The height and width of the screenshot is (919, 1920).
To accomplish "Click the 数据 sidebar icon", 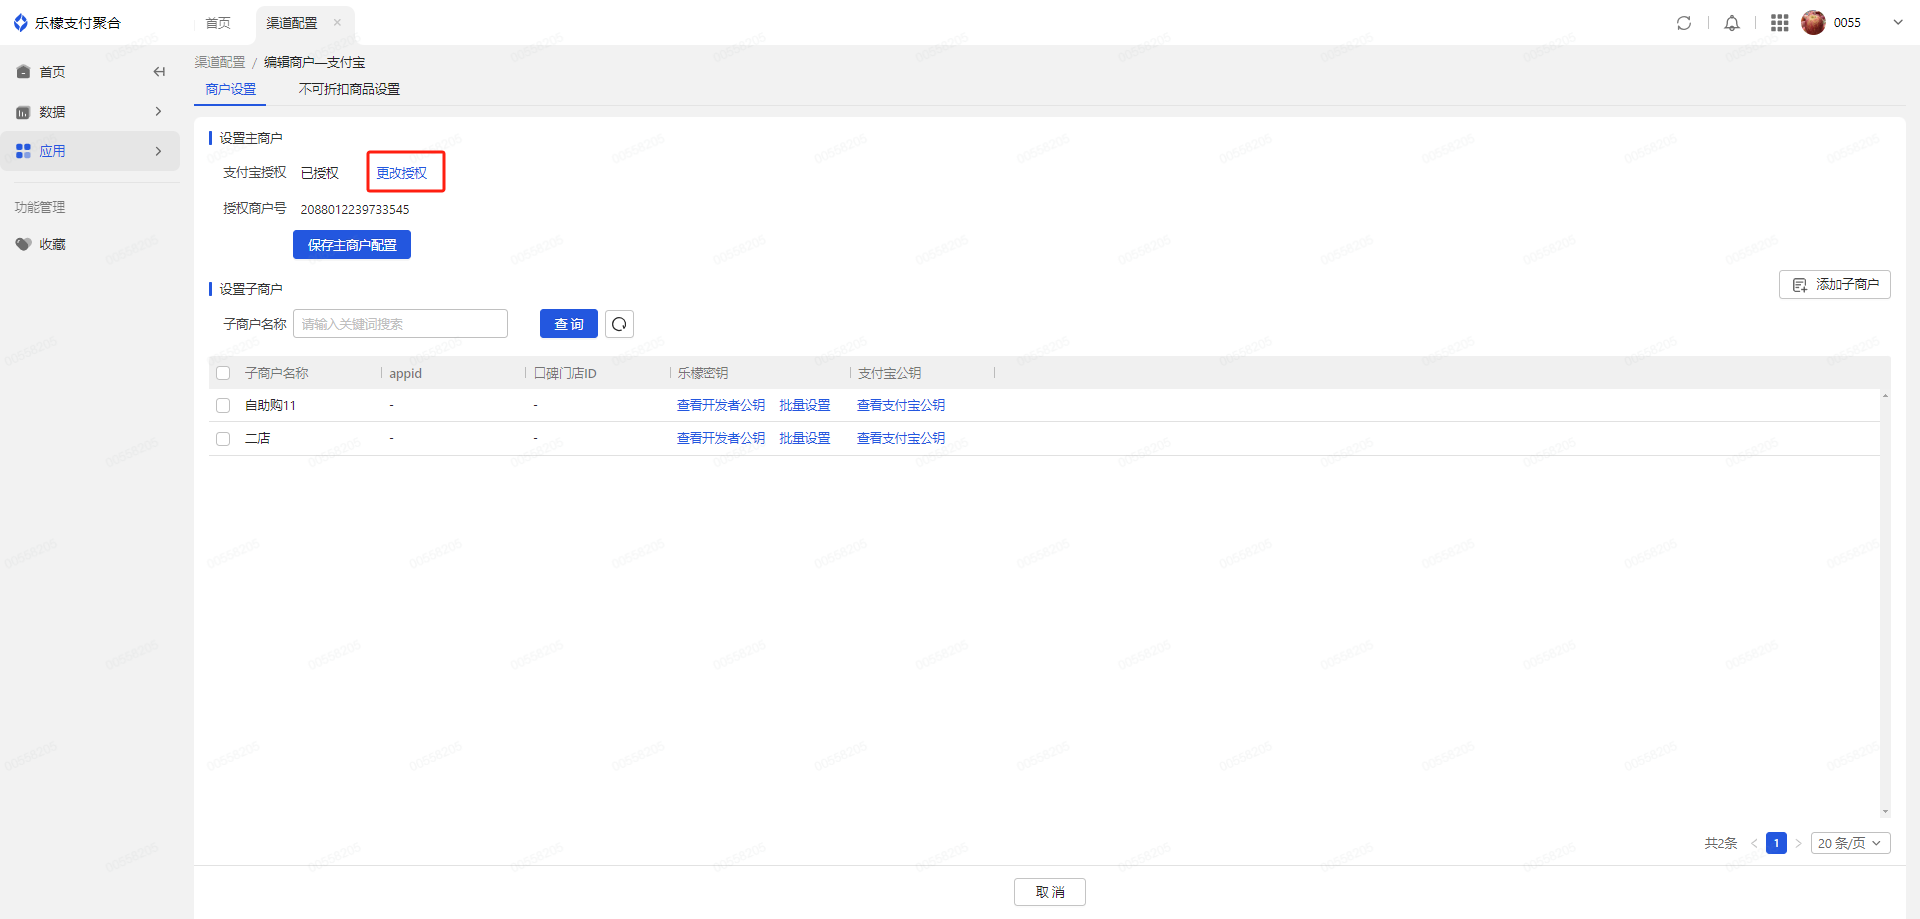I will [23, 112].
